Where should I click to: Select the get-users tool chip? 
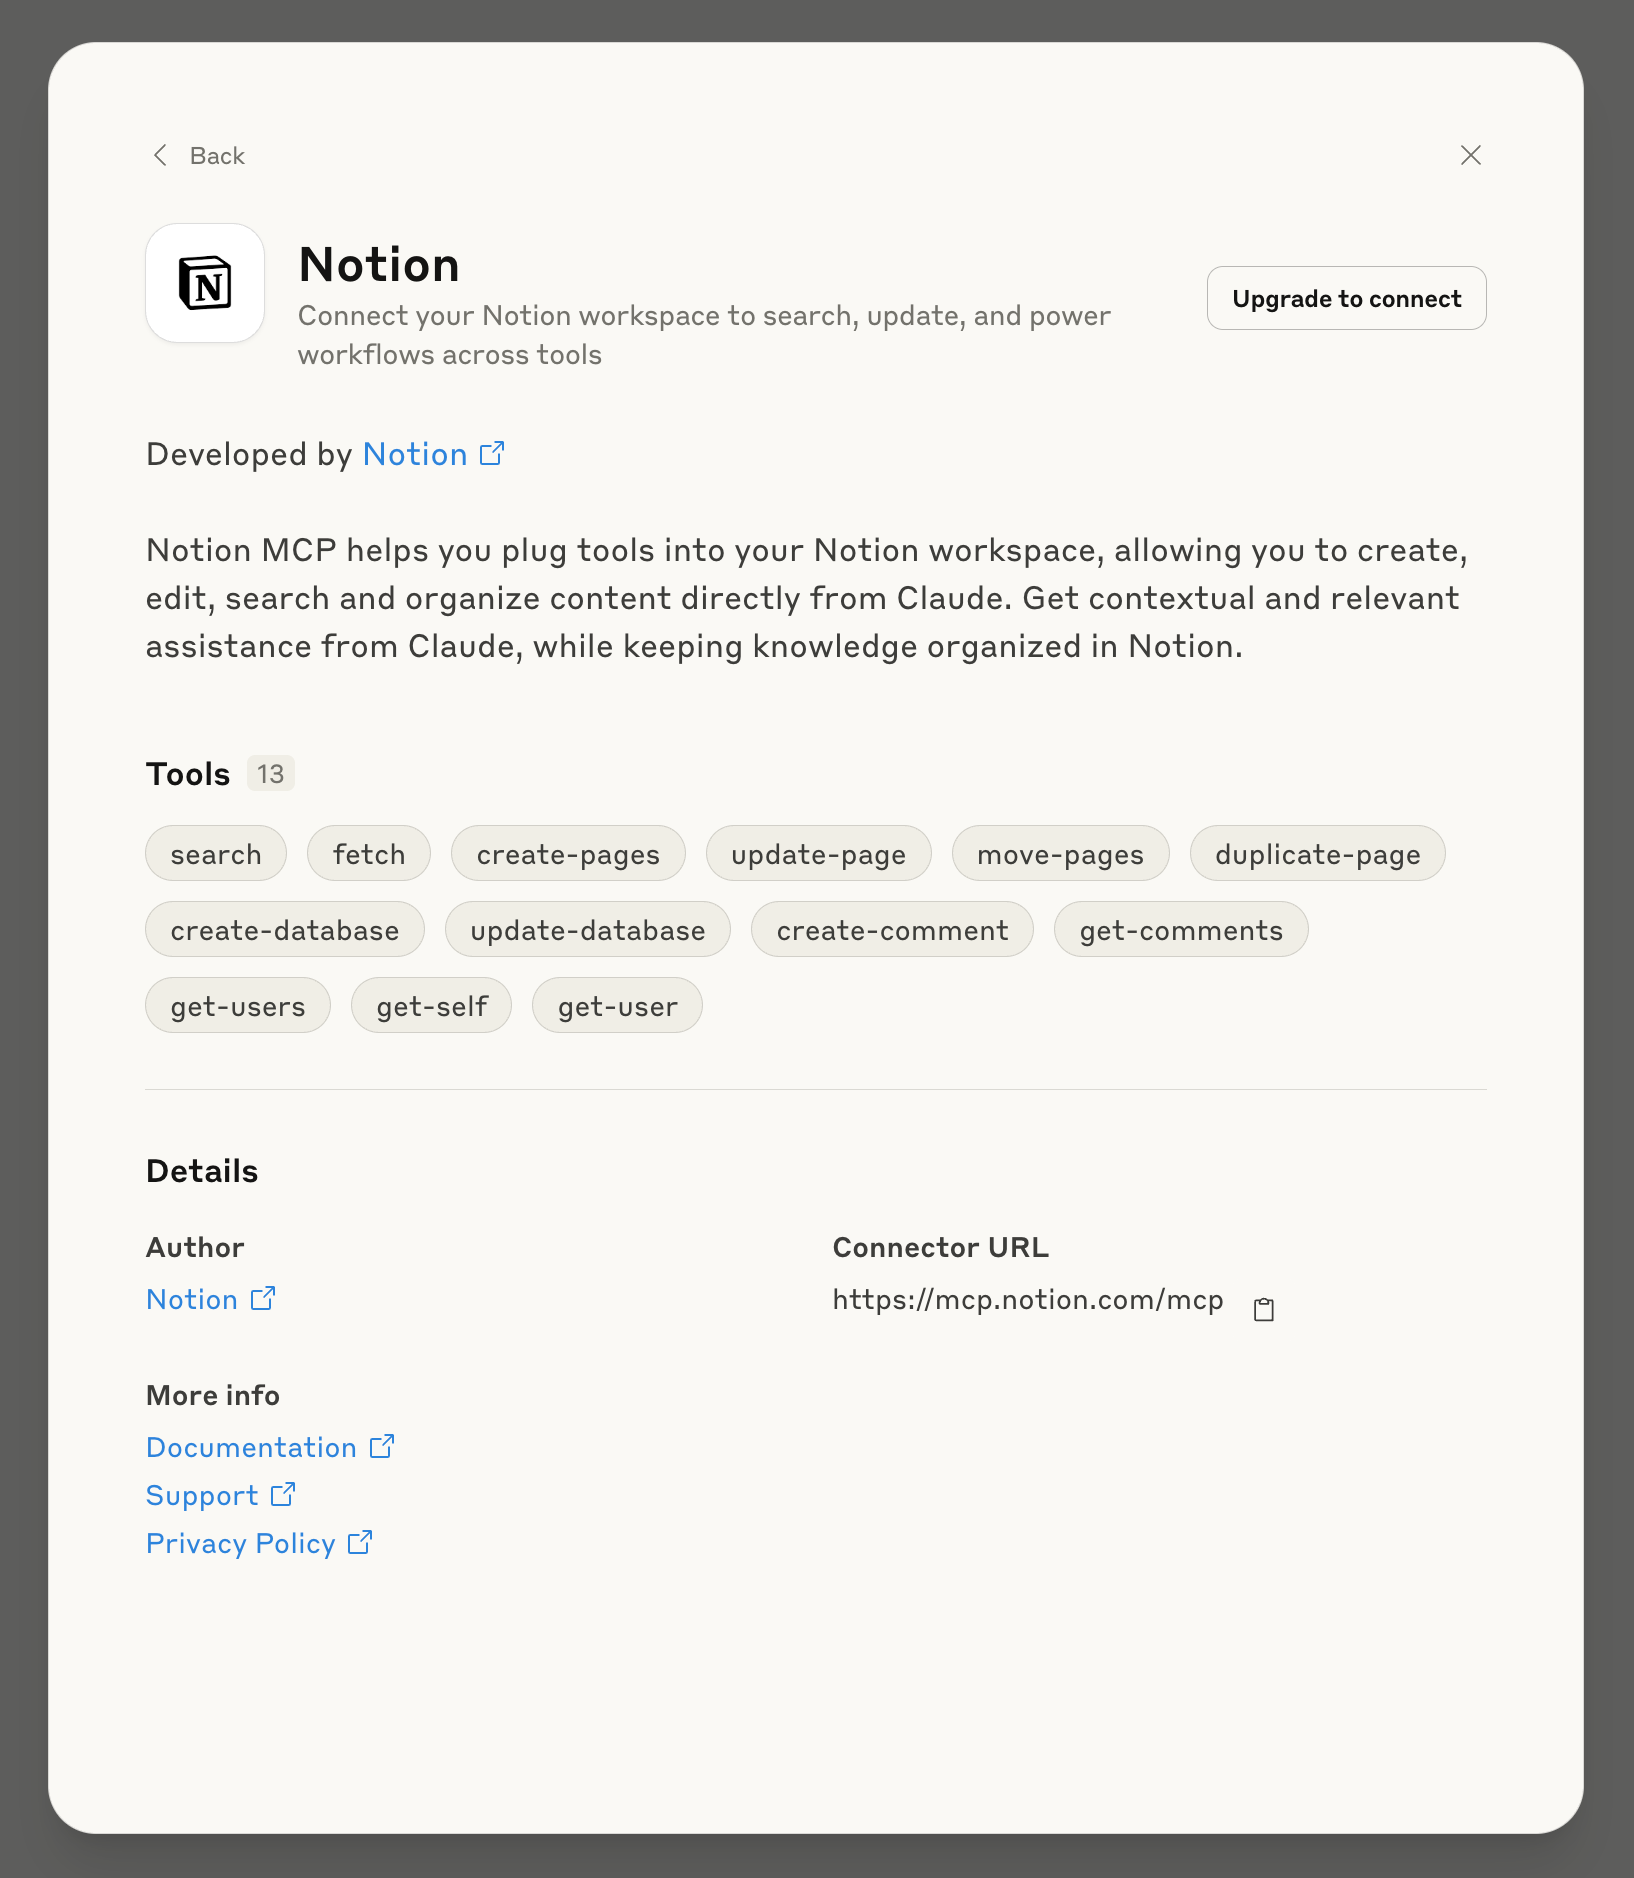(x=238, y=1006)
